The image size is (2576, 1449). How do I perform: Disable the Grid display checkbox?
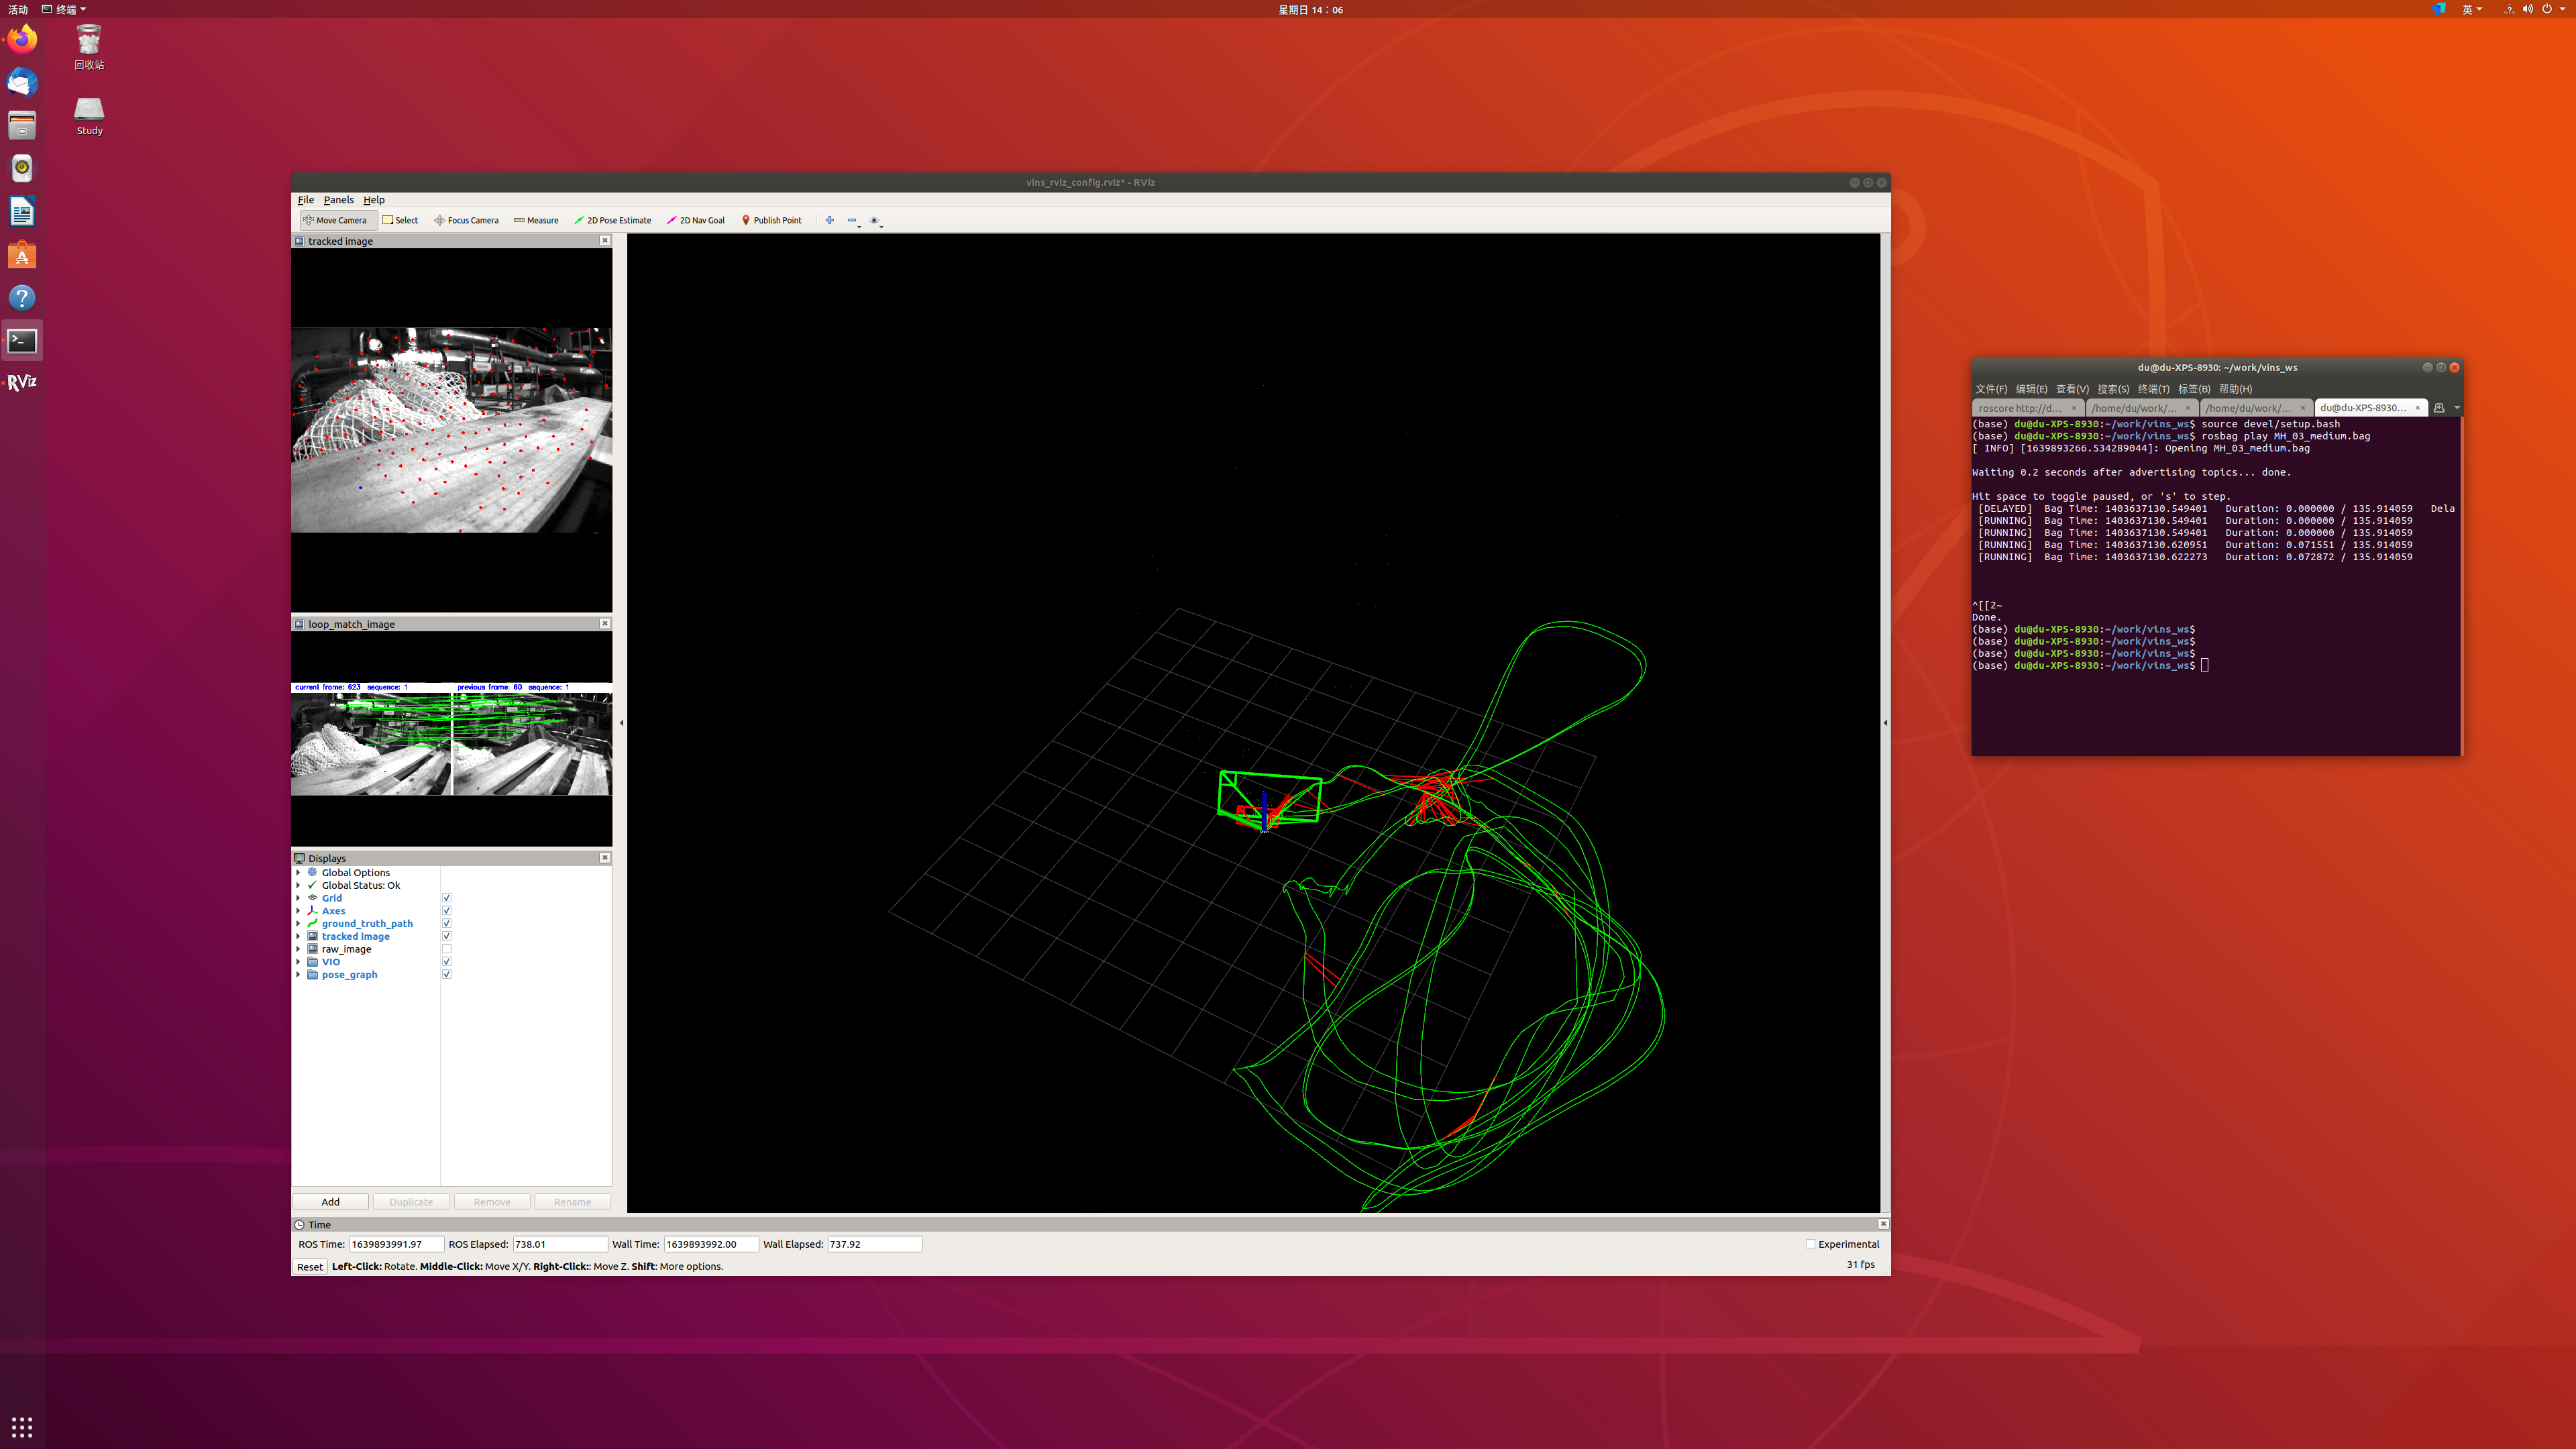click(447, 898)
